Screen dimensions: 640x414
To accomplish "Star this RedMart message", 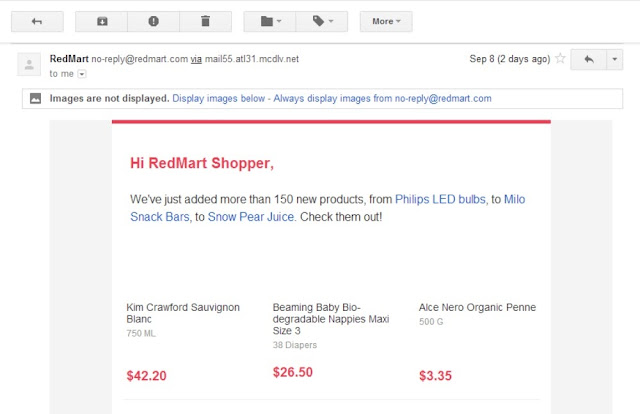I will pos(560,59).
